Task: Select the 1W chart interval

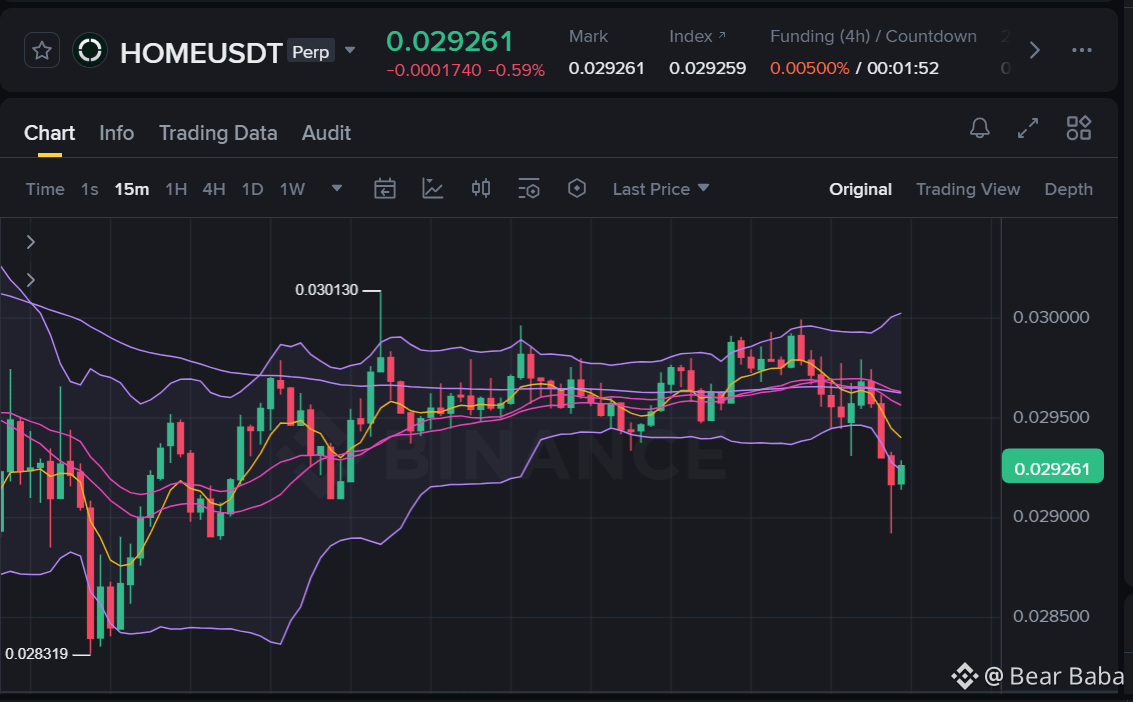Action: pyautogui.click(x=292, y=189)
